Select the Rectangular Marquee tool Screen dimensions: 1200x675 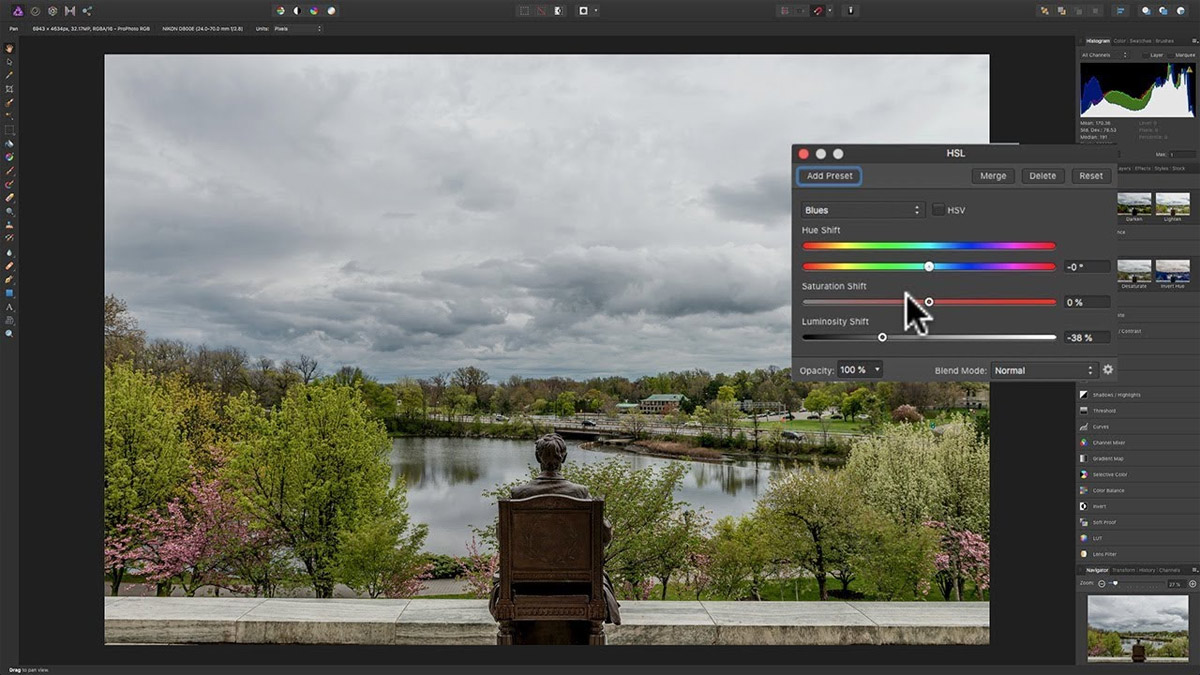pyautogui.click(x=9, y=130)
